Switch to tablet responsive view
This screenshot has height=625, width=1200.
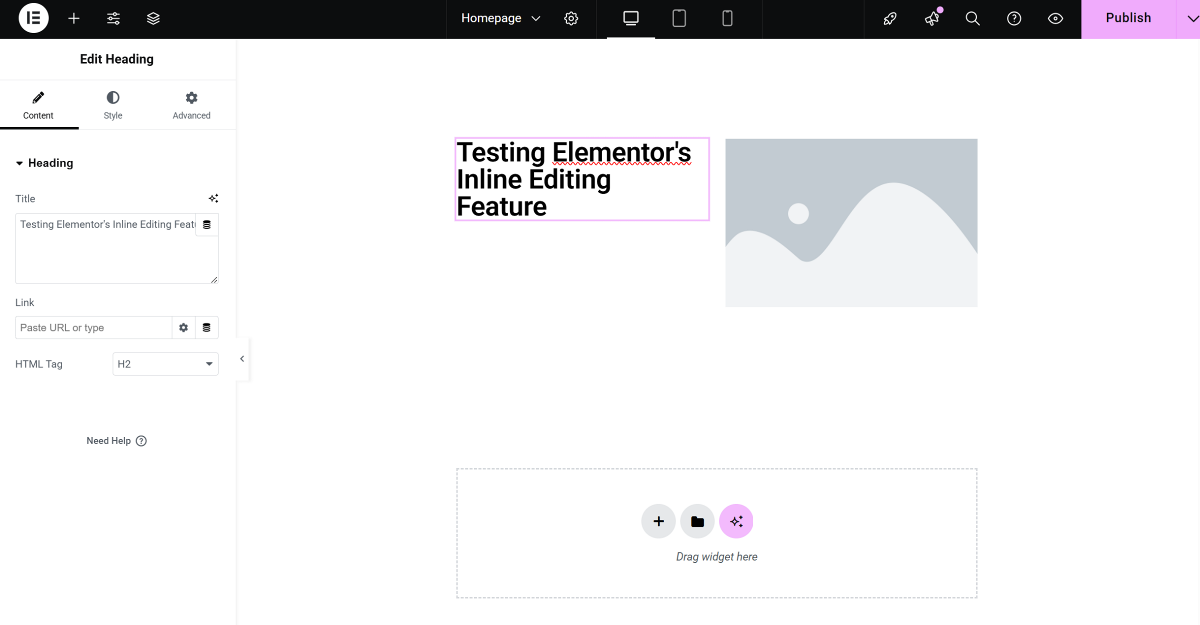pyautogui.click(x=679, y=19)
